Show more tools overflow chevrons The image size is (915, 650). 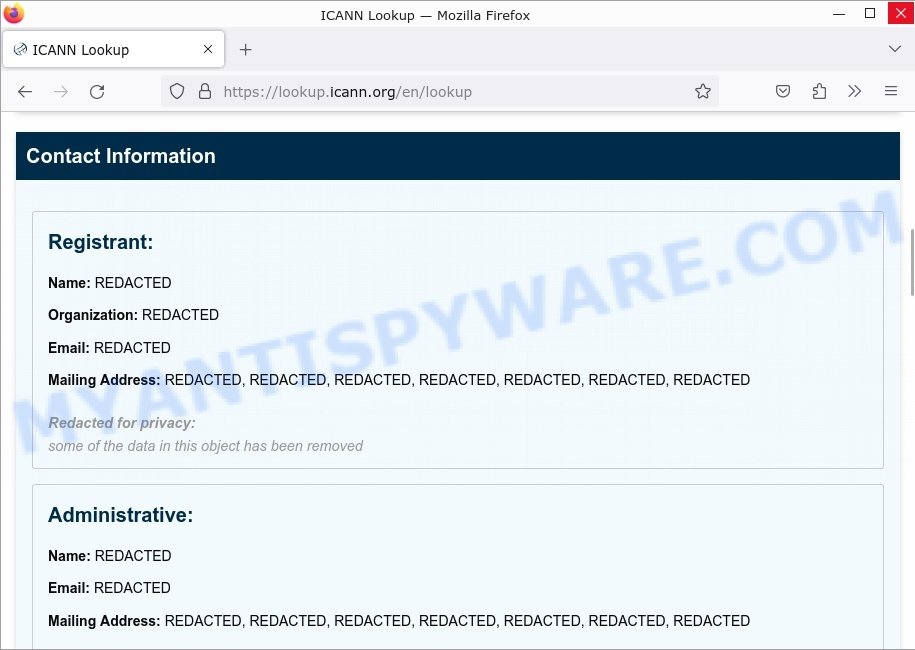[x=854, y=91]
